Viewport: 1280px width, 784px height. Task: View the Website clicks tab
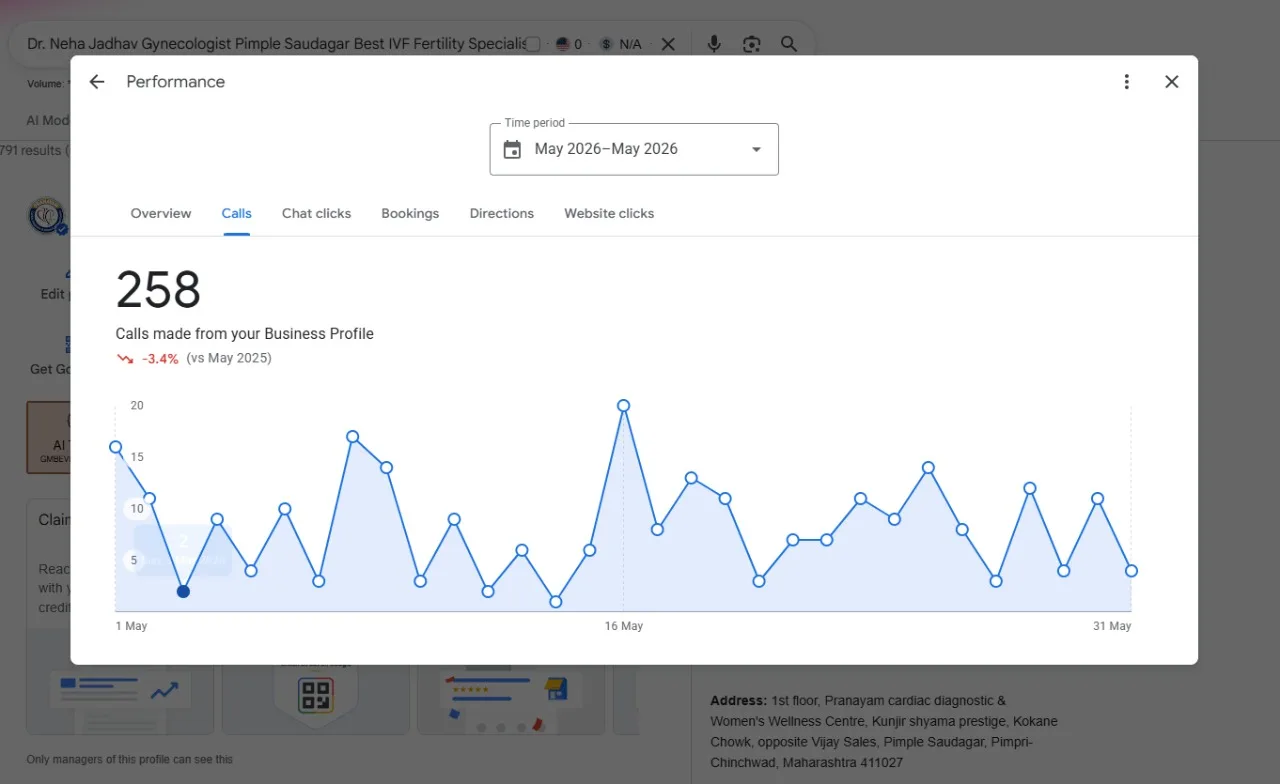pos(609,213)
